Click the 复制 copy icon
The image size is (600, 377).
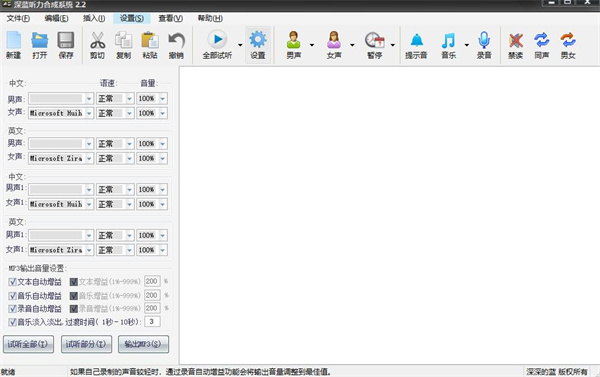click(124, 45)
